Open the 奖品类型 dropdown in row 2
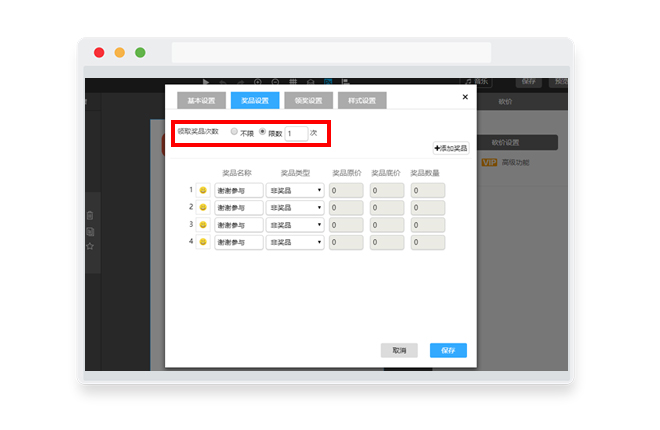Image resolution: width=660 pixels, height=430 pixels. [295, 207]
